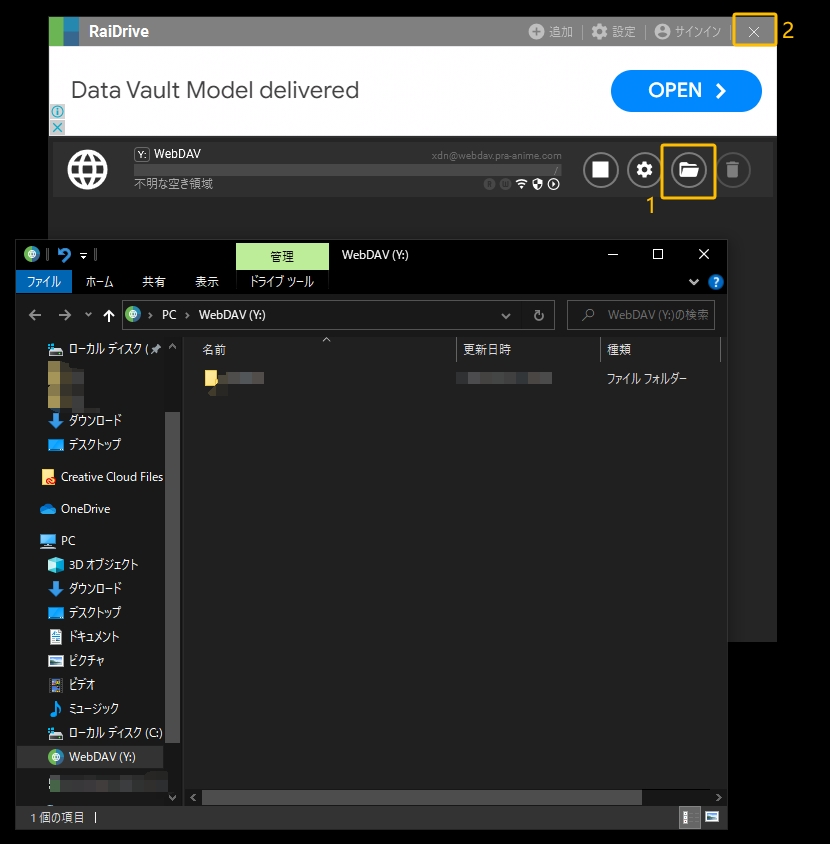Screen dimensions: 830x844
Task: Open Explorer help question mark icon
Action: coord(715,282)
